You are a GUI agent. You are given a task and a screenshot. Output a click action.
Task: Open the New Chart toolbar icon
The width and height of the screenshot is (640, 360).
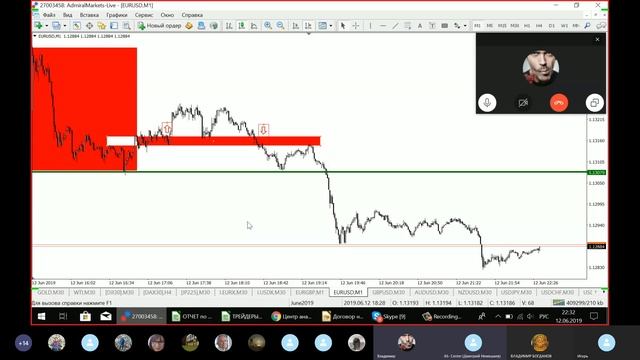[39, 26]
